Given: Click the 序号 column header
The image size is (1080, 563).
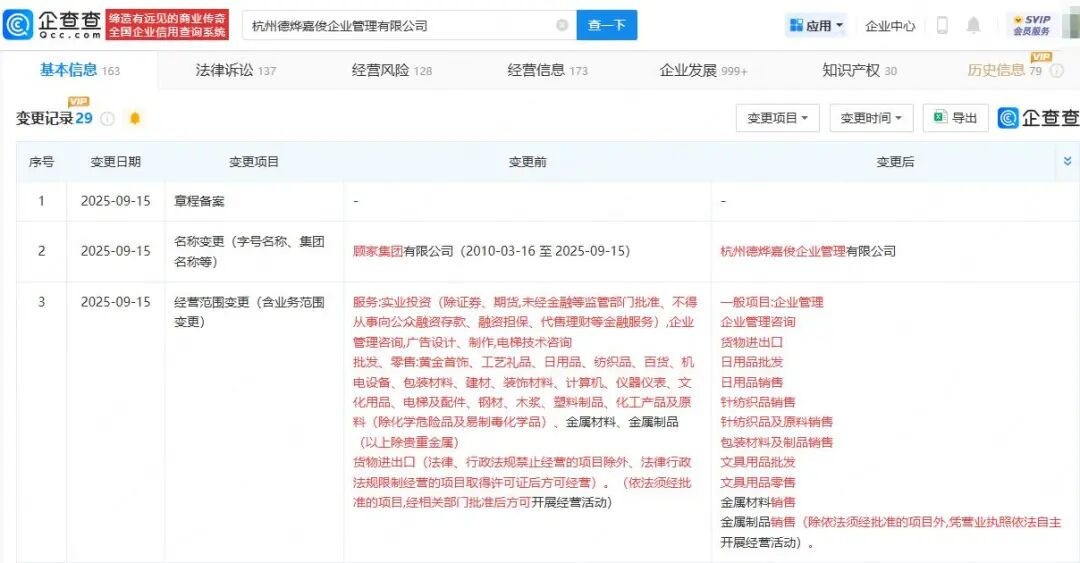Looking at the screenshot, I should (41, 162).
